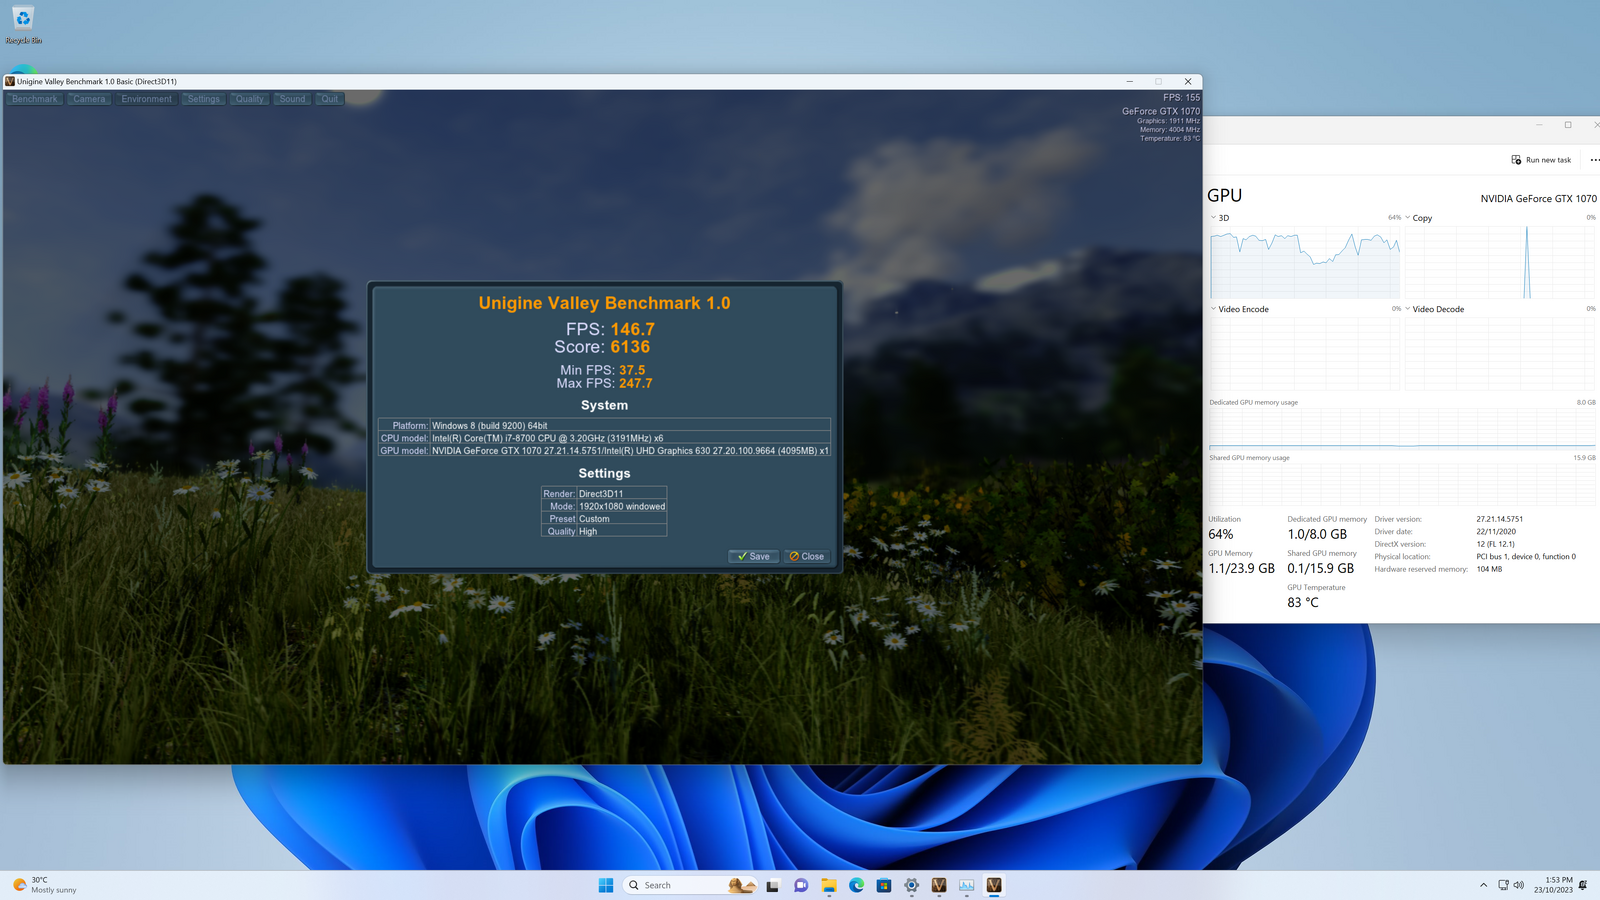
Task: Close the Unigine Valley Benchmark window
Action: [x=1187, y=81]
